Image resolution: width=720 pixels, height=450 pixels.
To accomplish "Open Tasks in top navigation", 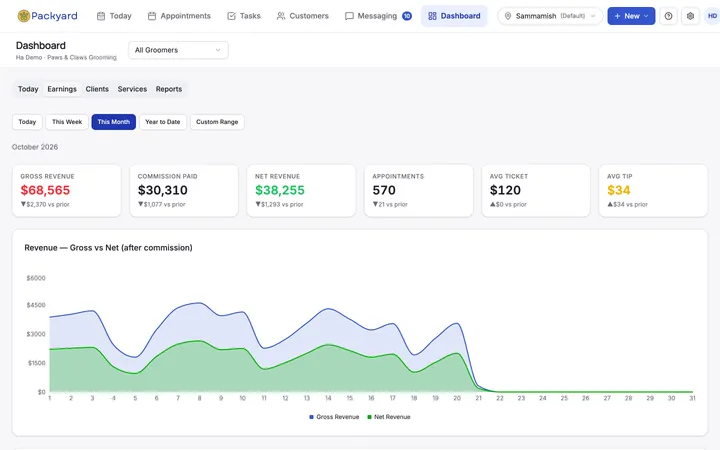I will click(244, 16).
